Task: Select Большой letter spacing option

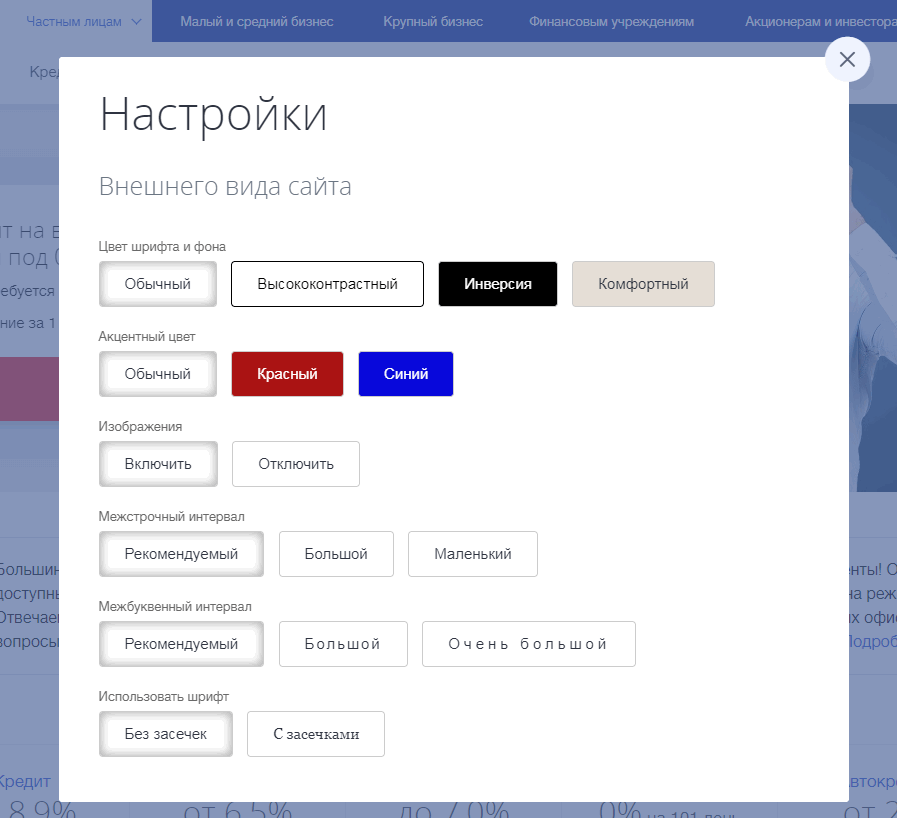Action: (x=342, y=644)
